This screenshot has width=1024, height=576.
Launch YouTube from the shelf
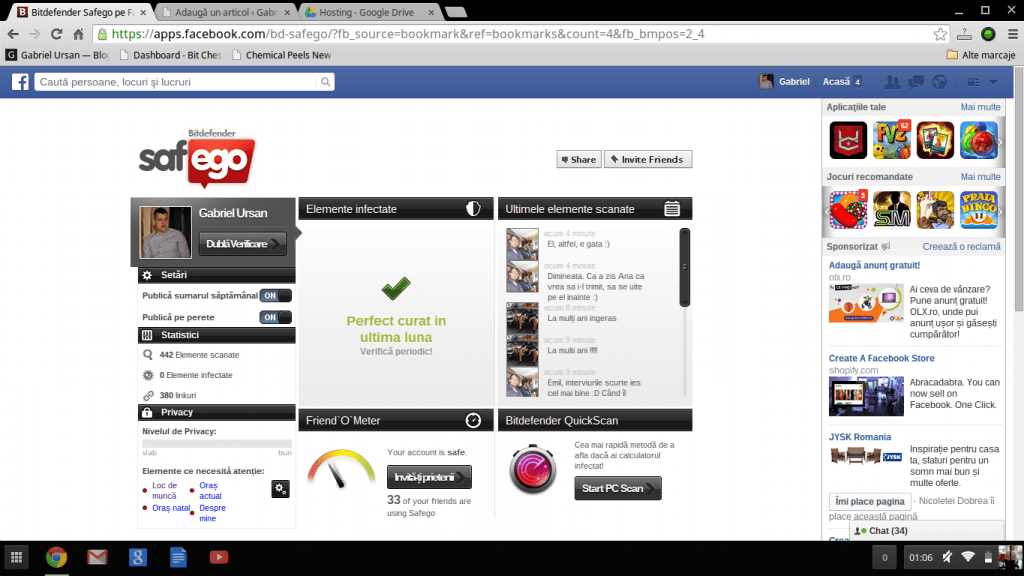click(x=219, y=557)
